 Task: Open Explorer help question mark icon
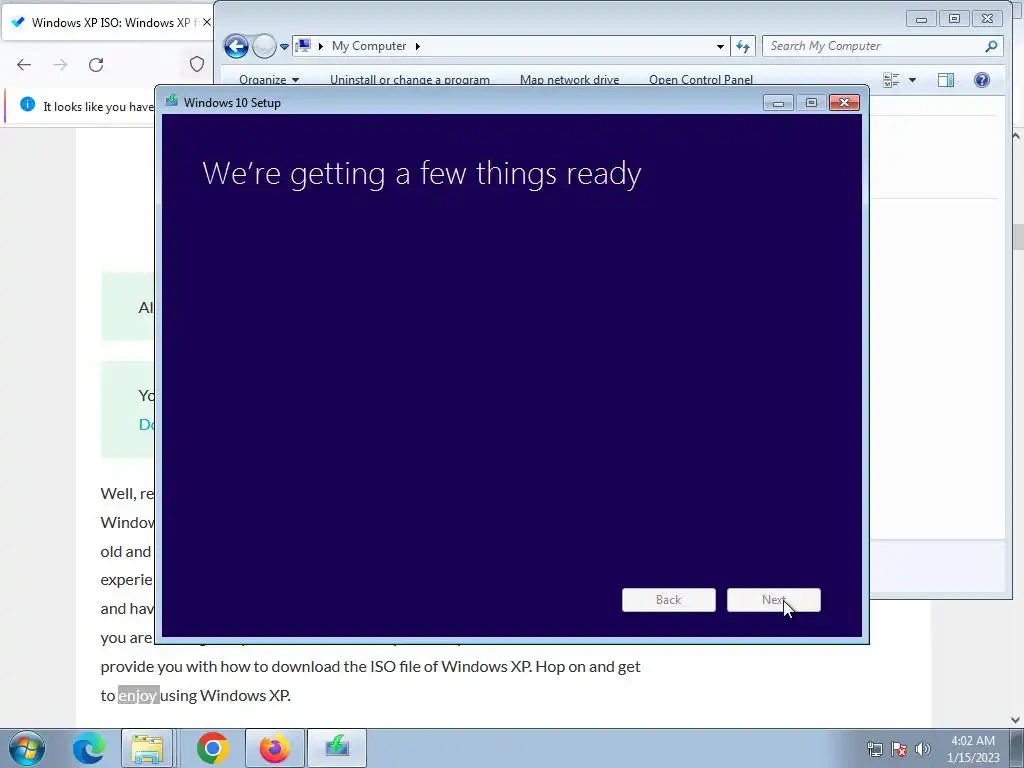(982, 80)
